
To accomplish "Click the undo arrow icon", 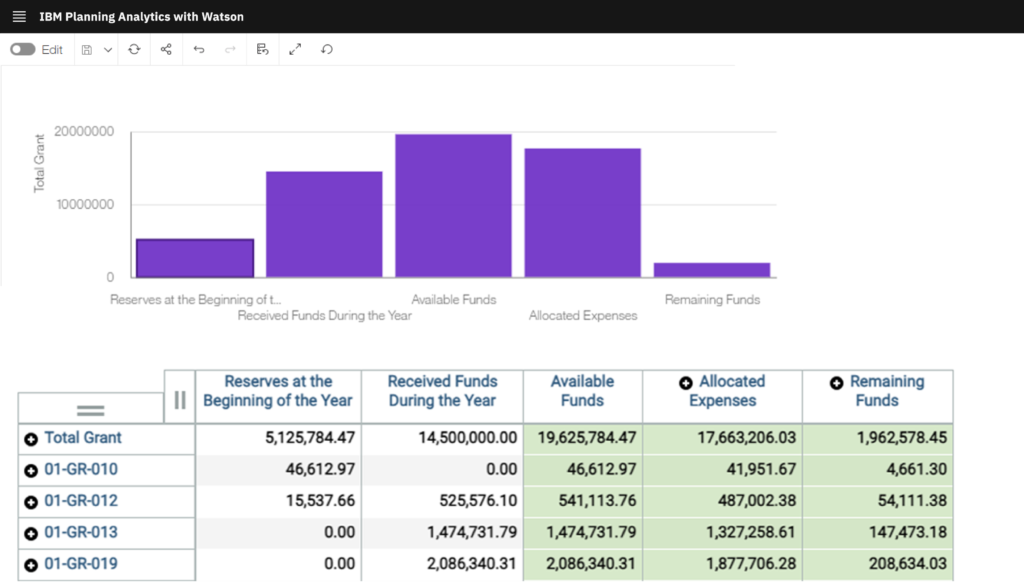I will 199,49.
